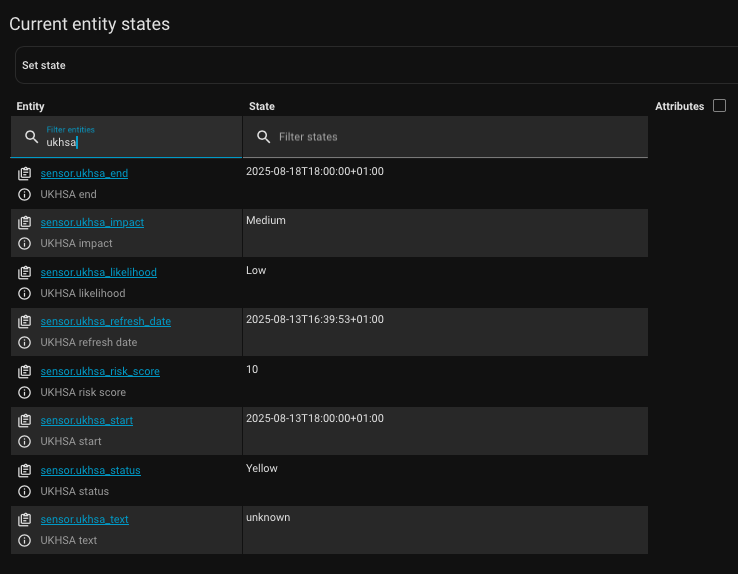The image size is (738, 574).
Task: Click the search icon in entity filter
Action: pos(31,137)
